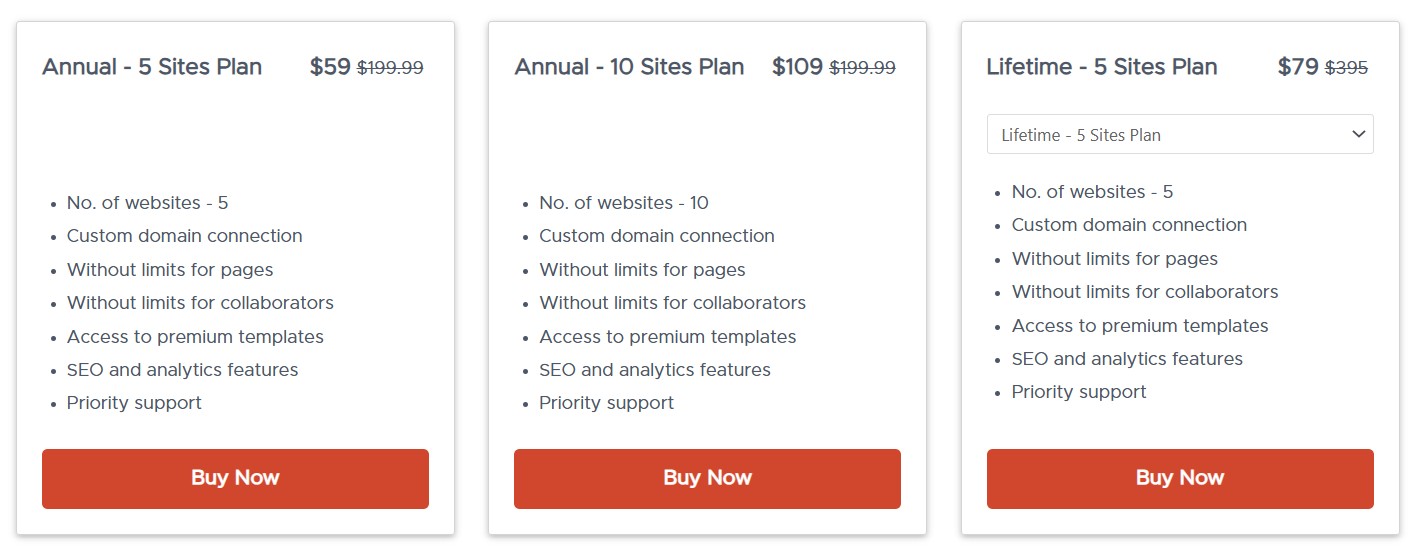
Task: Click "Access to premium templates" in Annual 5 Sites card
Action: click(x=195, y=337)
